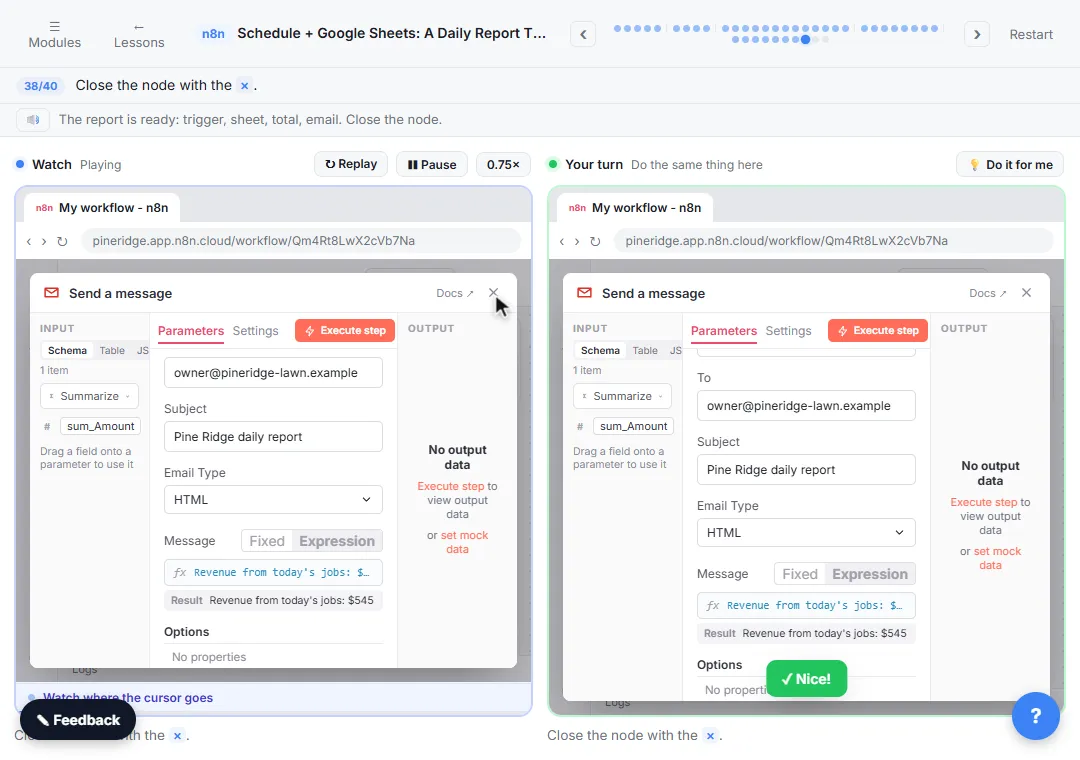Expand Summarize node in Watch input
Viewport: 1080px width, 760px height.
coord(89,396)
